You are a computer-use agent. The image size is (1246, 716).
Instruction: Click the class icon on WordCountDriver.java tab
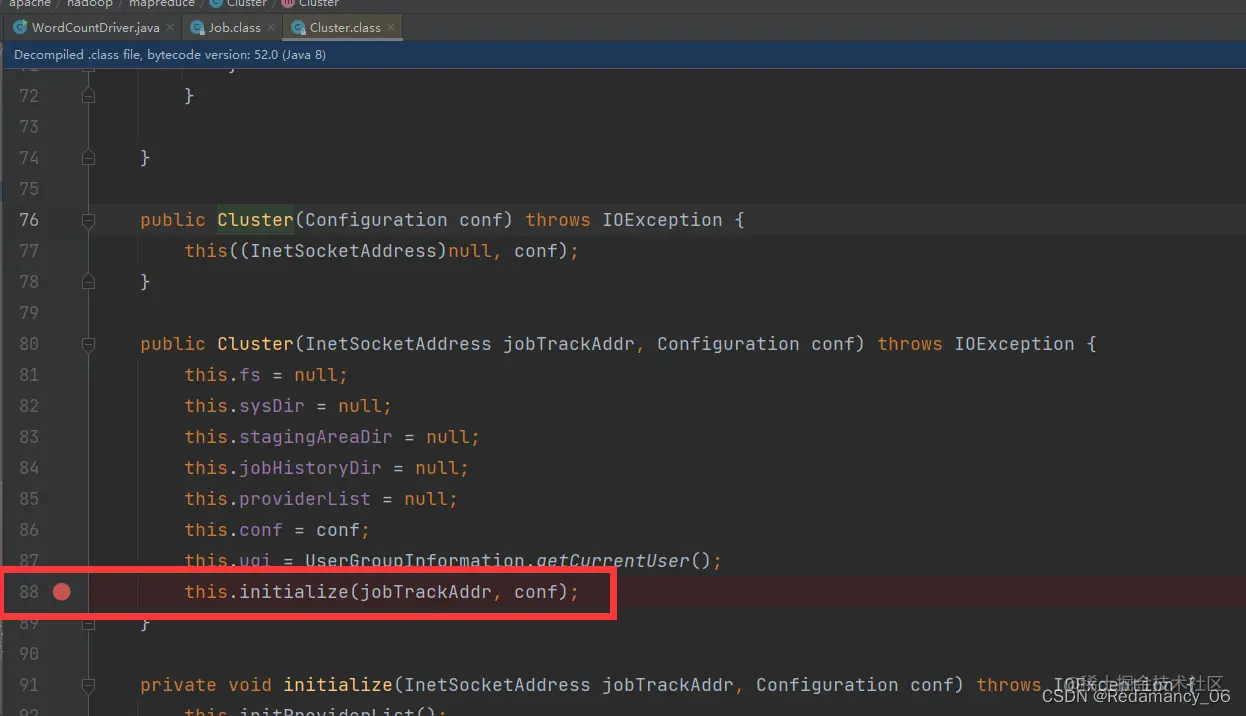pos(19,28)
